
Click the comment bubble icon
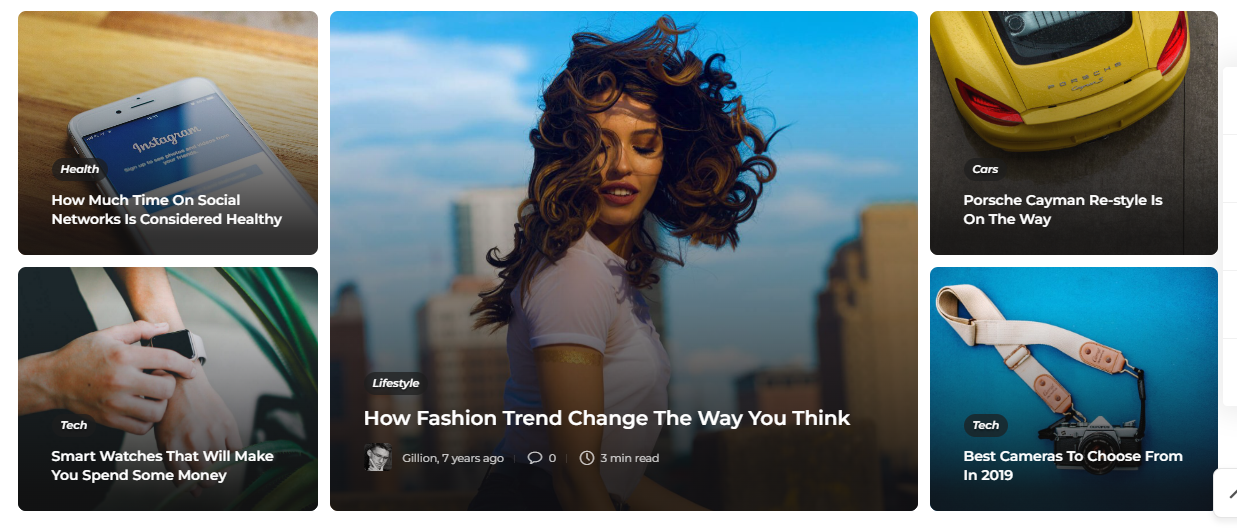coord(535,458)
